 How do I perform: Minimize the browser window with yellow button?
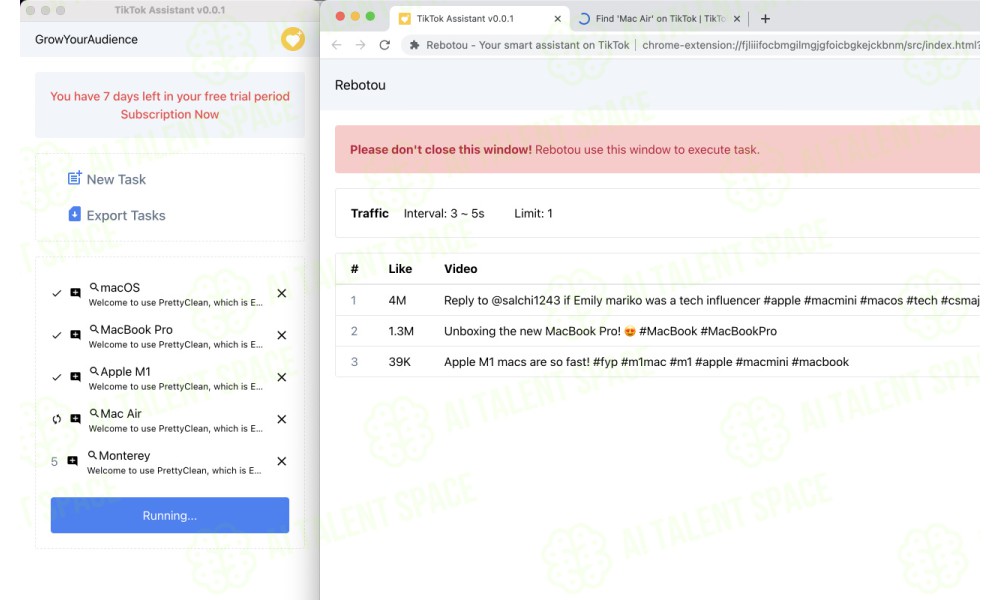click(355, 17)
